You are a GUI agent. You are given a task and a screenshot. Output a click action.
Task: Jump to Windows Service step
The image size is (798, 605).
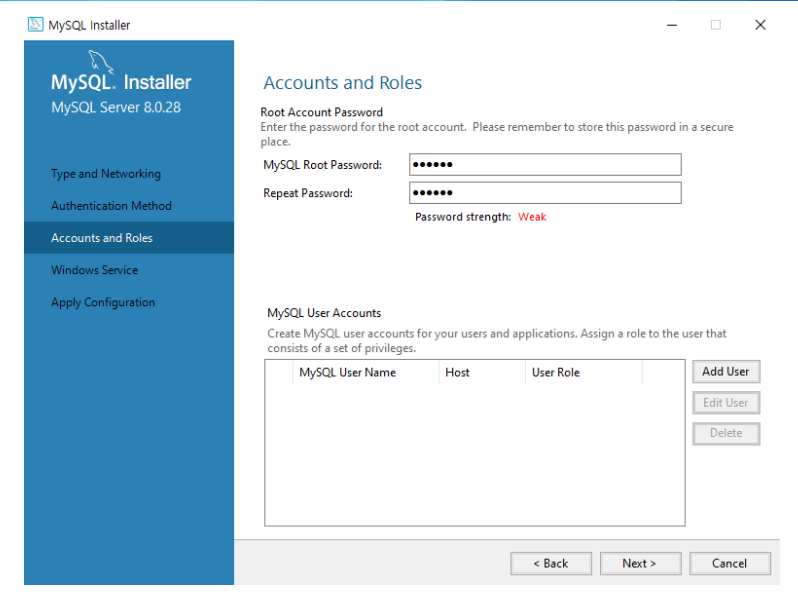point(95,270)
